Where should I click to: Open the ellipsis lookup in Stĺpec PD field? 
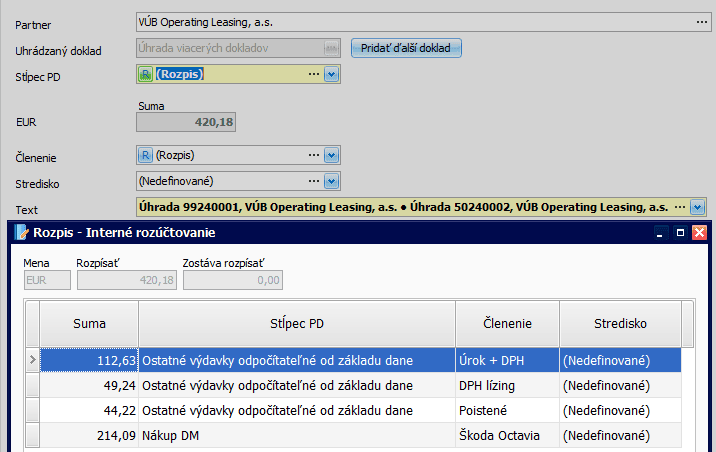click(314, 74)
